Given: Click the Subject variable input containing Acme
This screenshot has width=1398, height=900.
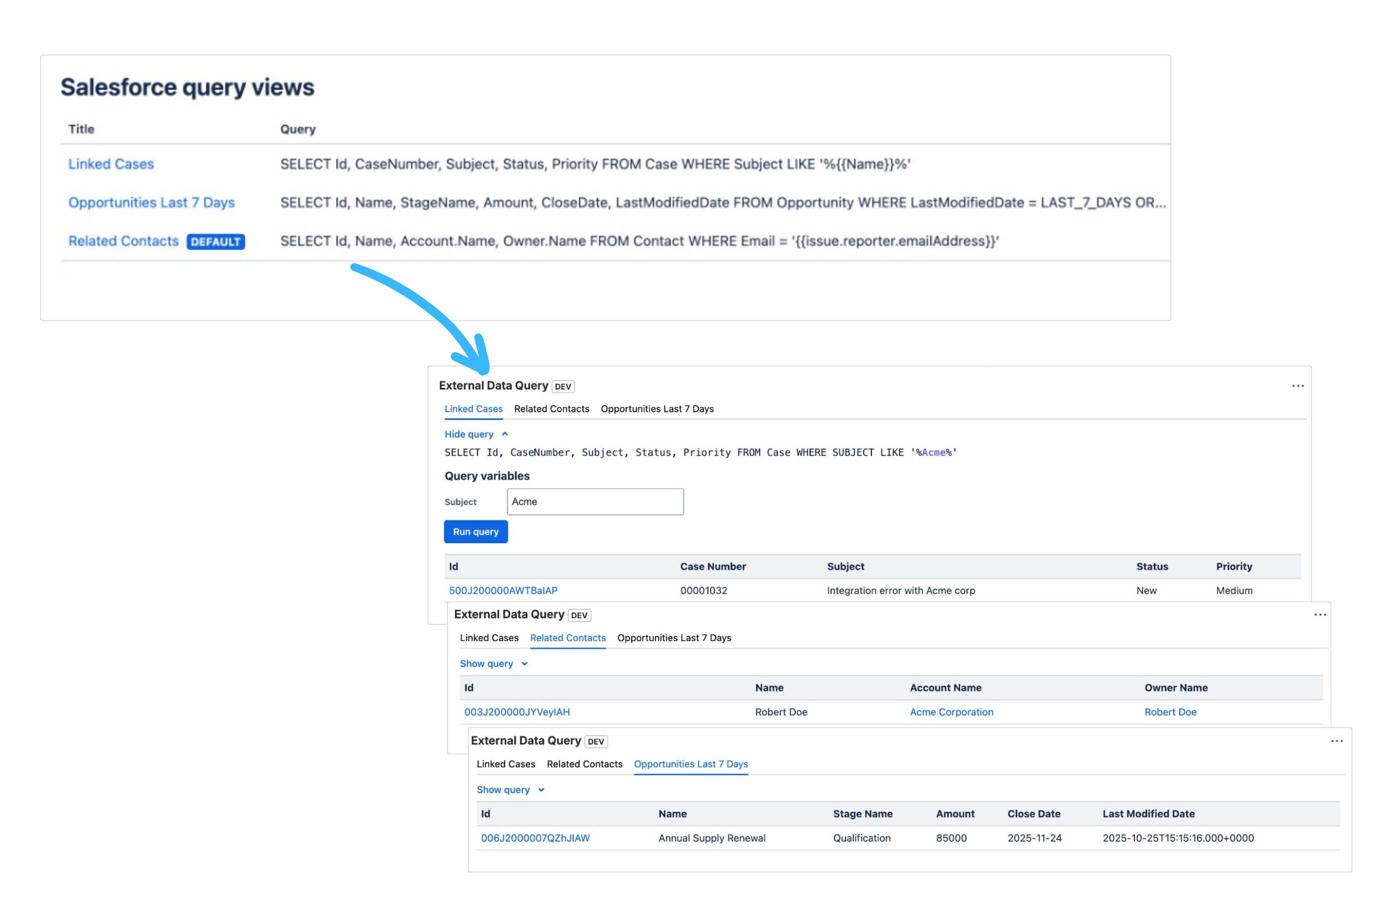Looking at the screenshot, I should [x=595, y=501].
